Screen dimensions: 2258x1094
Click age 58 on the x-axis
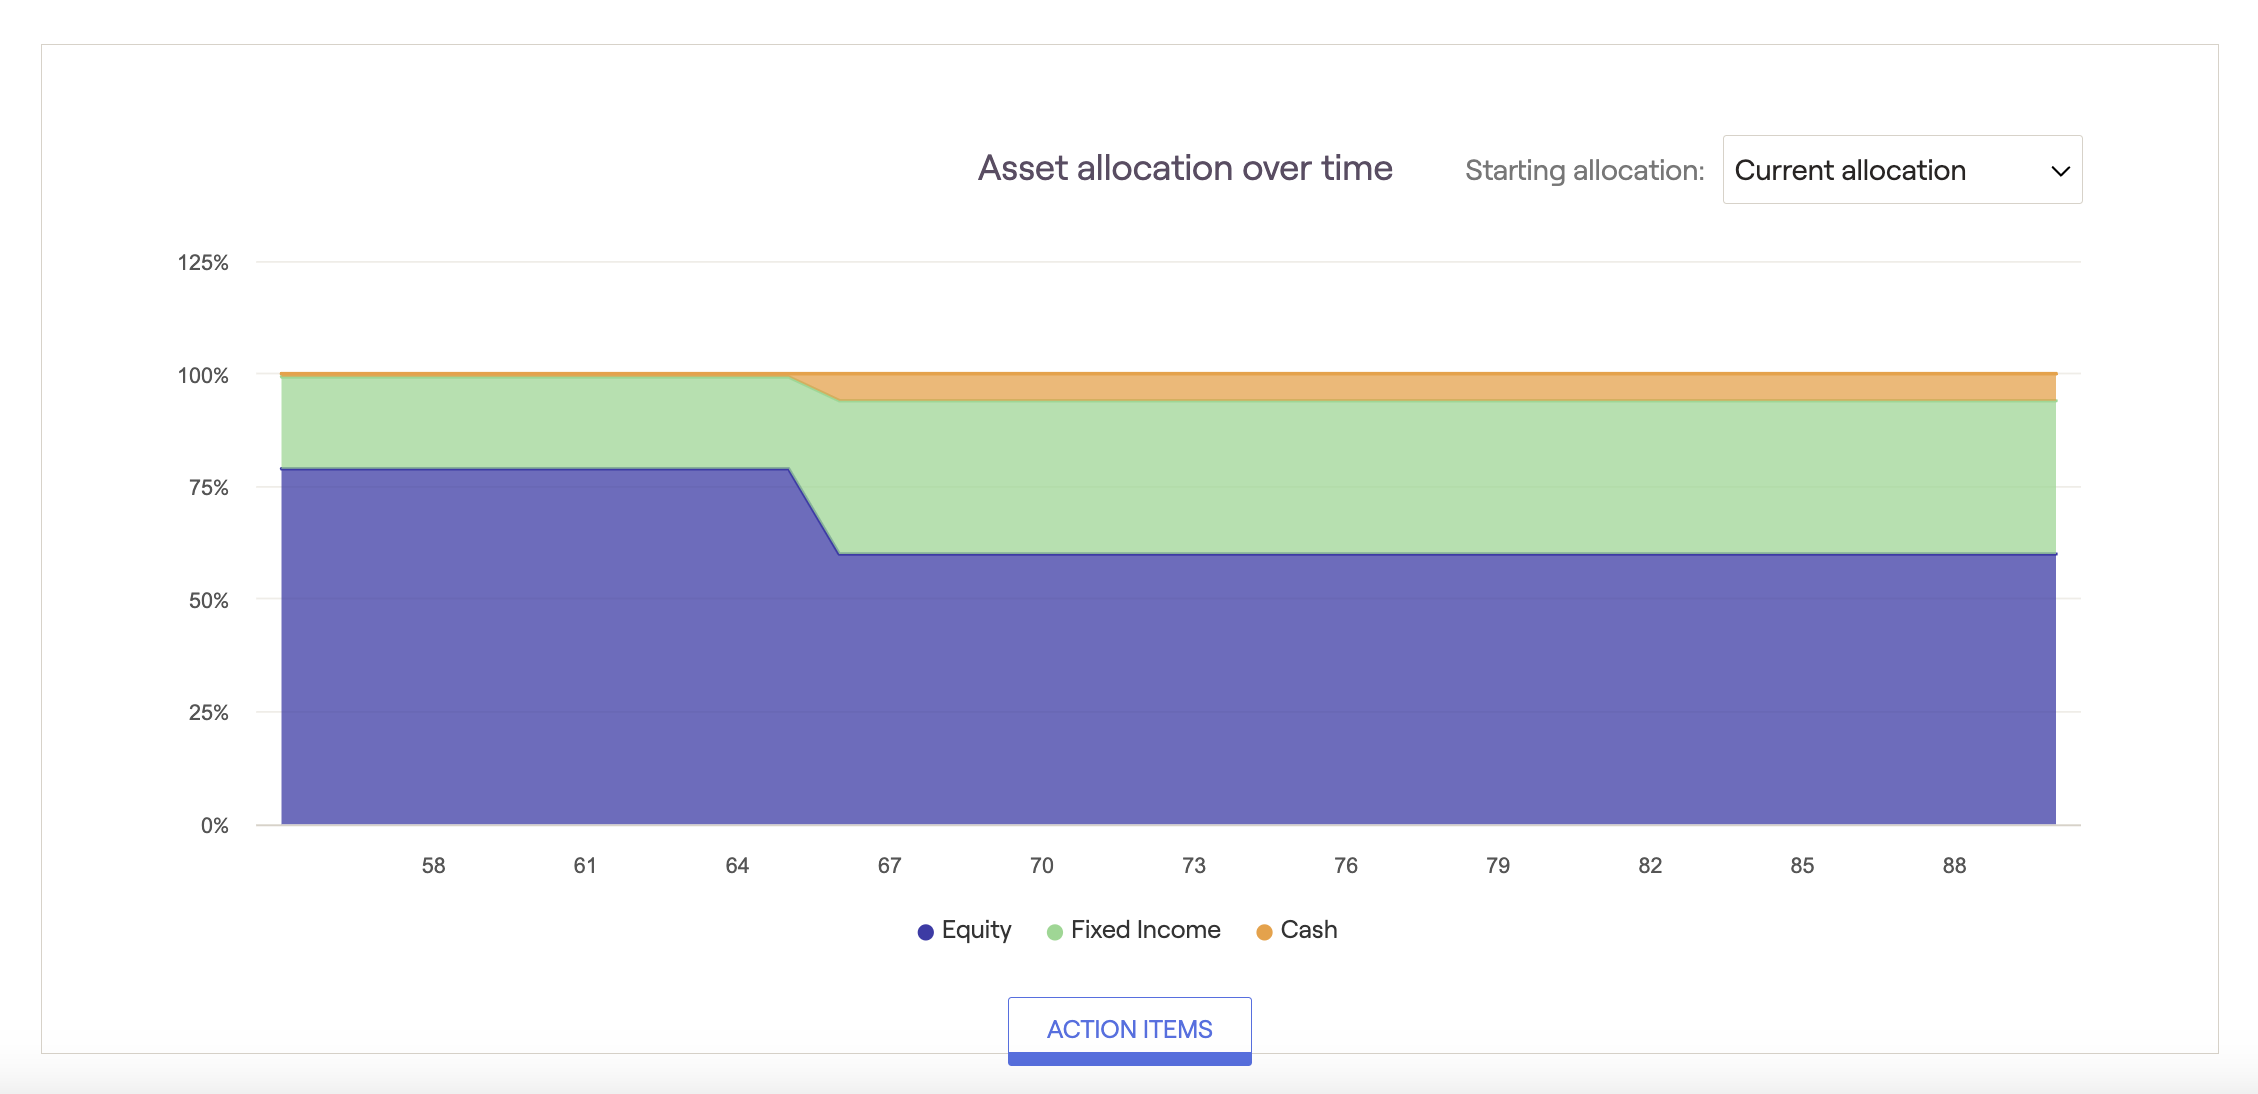point(433,866)
